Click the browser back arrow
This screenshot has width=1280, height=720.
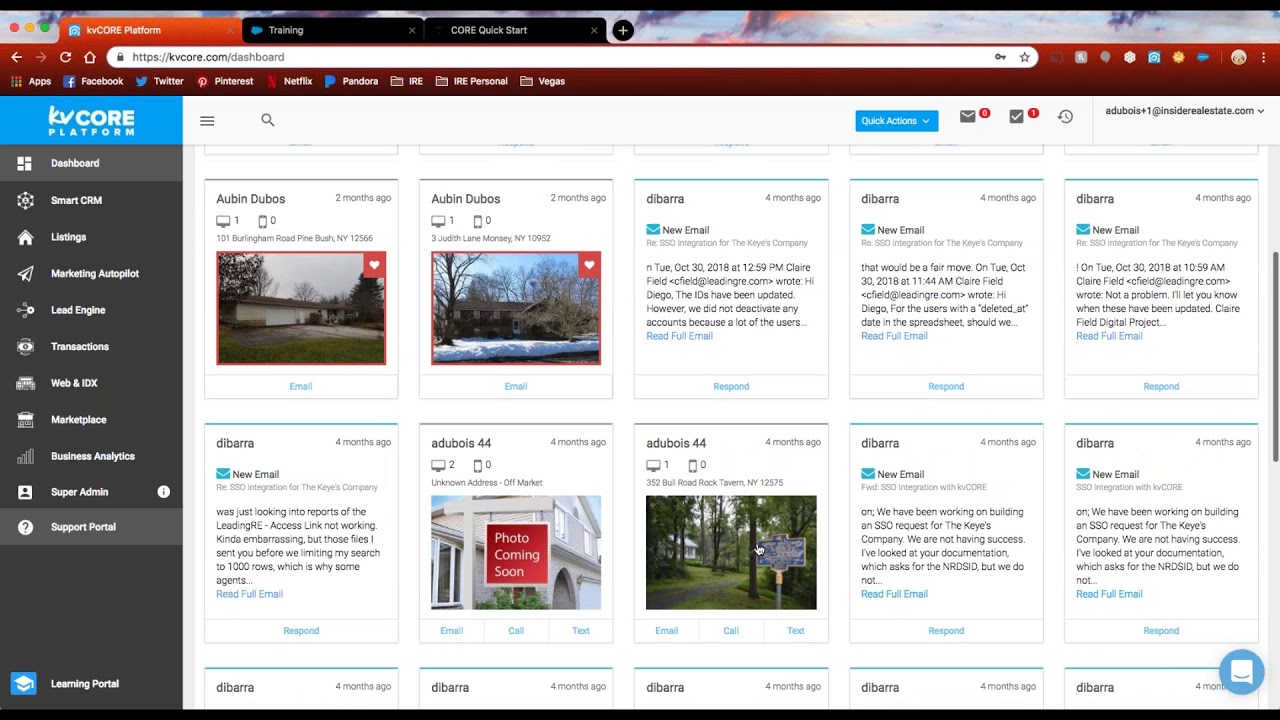(16, 57)
